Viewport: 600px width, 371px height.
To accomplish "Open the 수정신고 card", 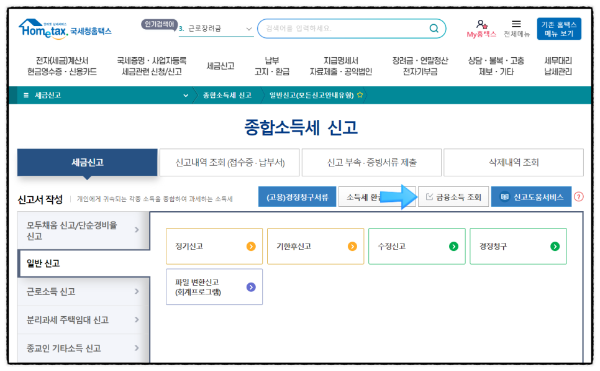I will point(417,246).
